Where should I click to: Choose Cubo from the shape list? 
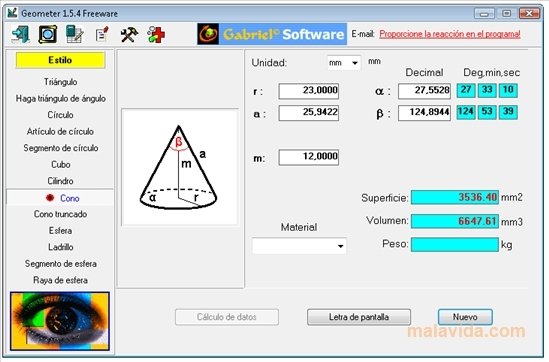pyautogui.click(x=61, y=165)
